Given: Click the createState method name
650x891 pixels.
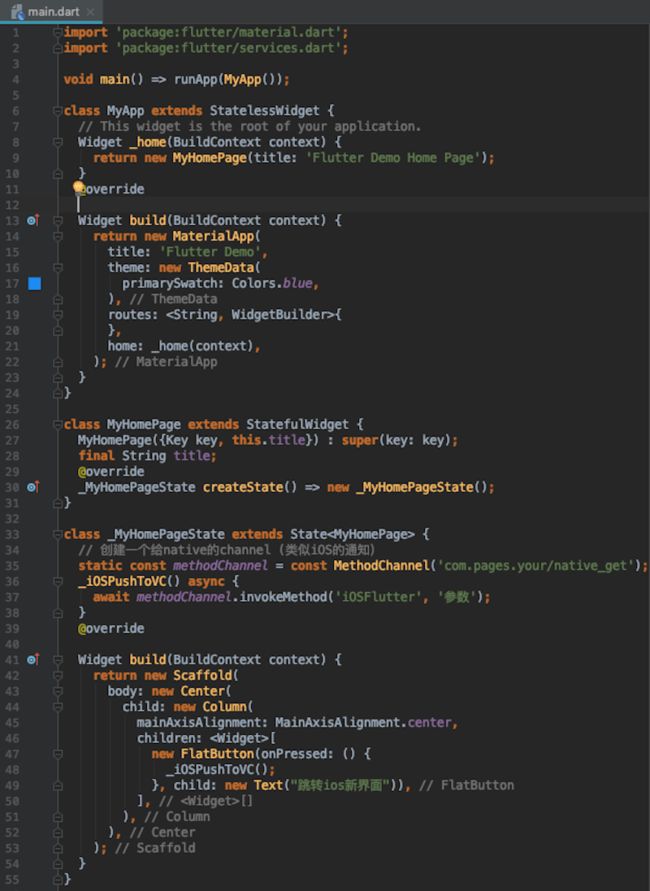Looking at the screenshot, I should (243, 487).
